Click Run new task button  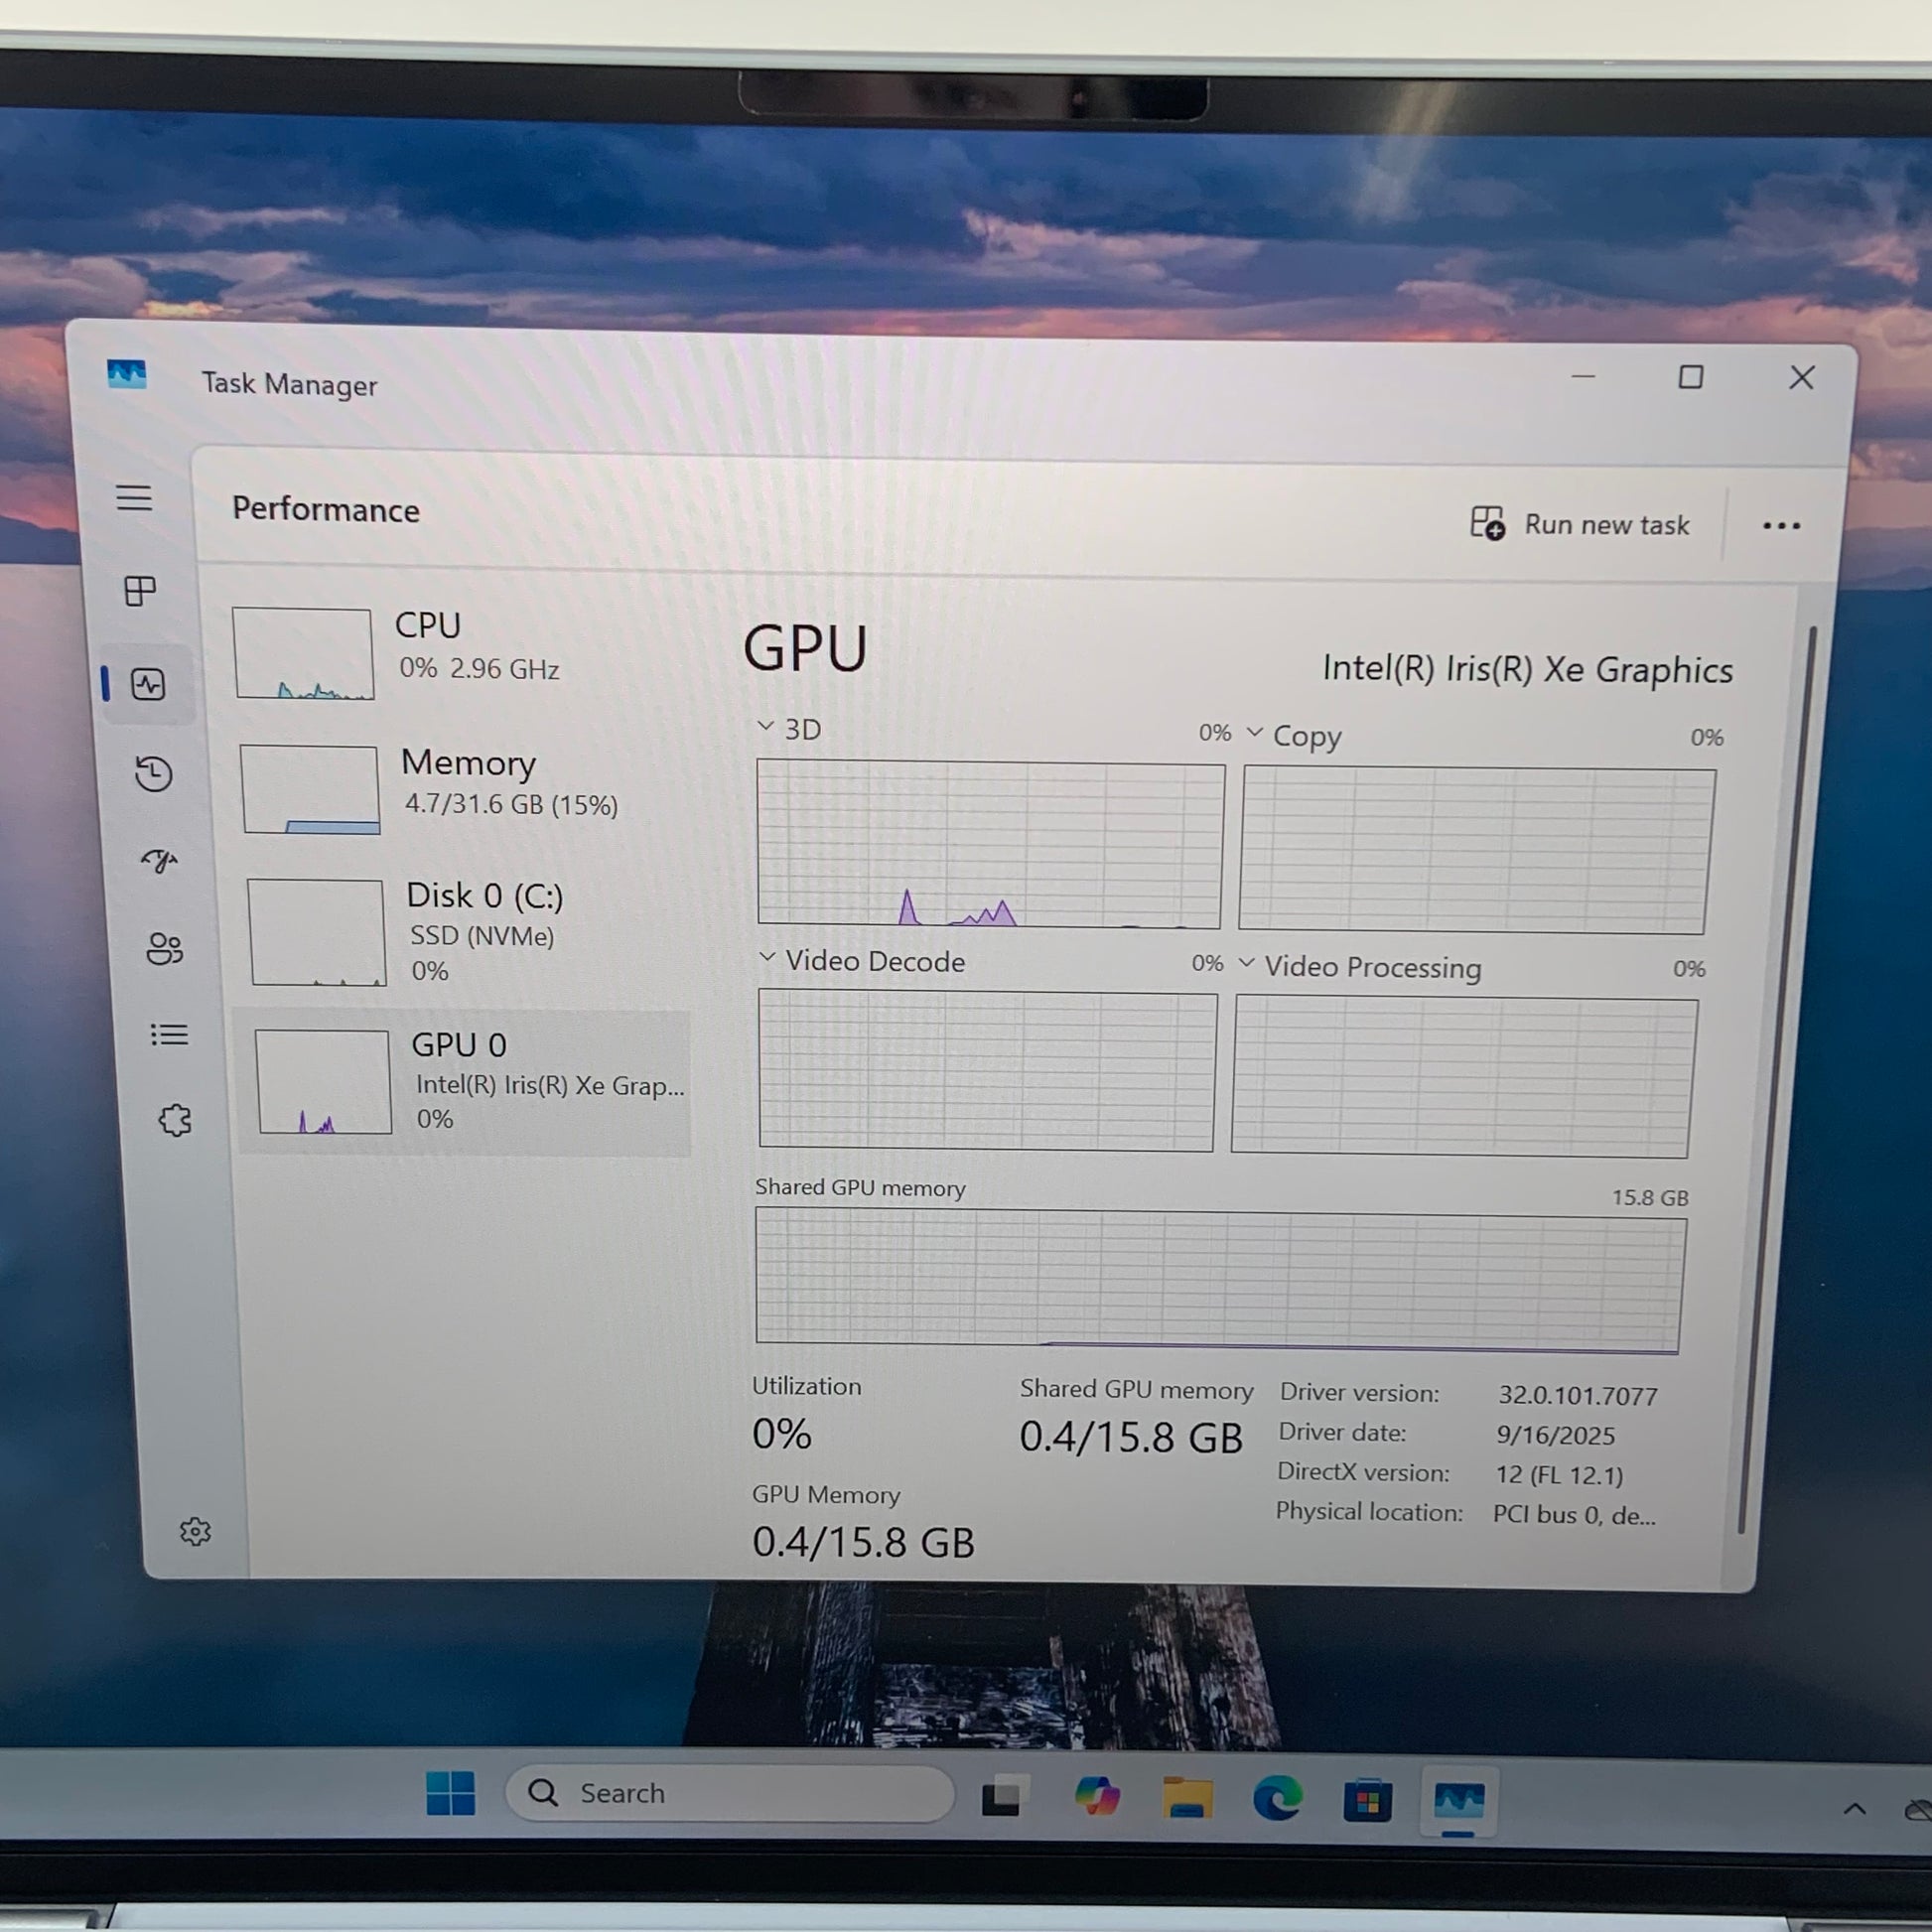1580,525
